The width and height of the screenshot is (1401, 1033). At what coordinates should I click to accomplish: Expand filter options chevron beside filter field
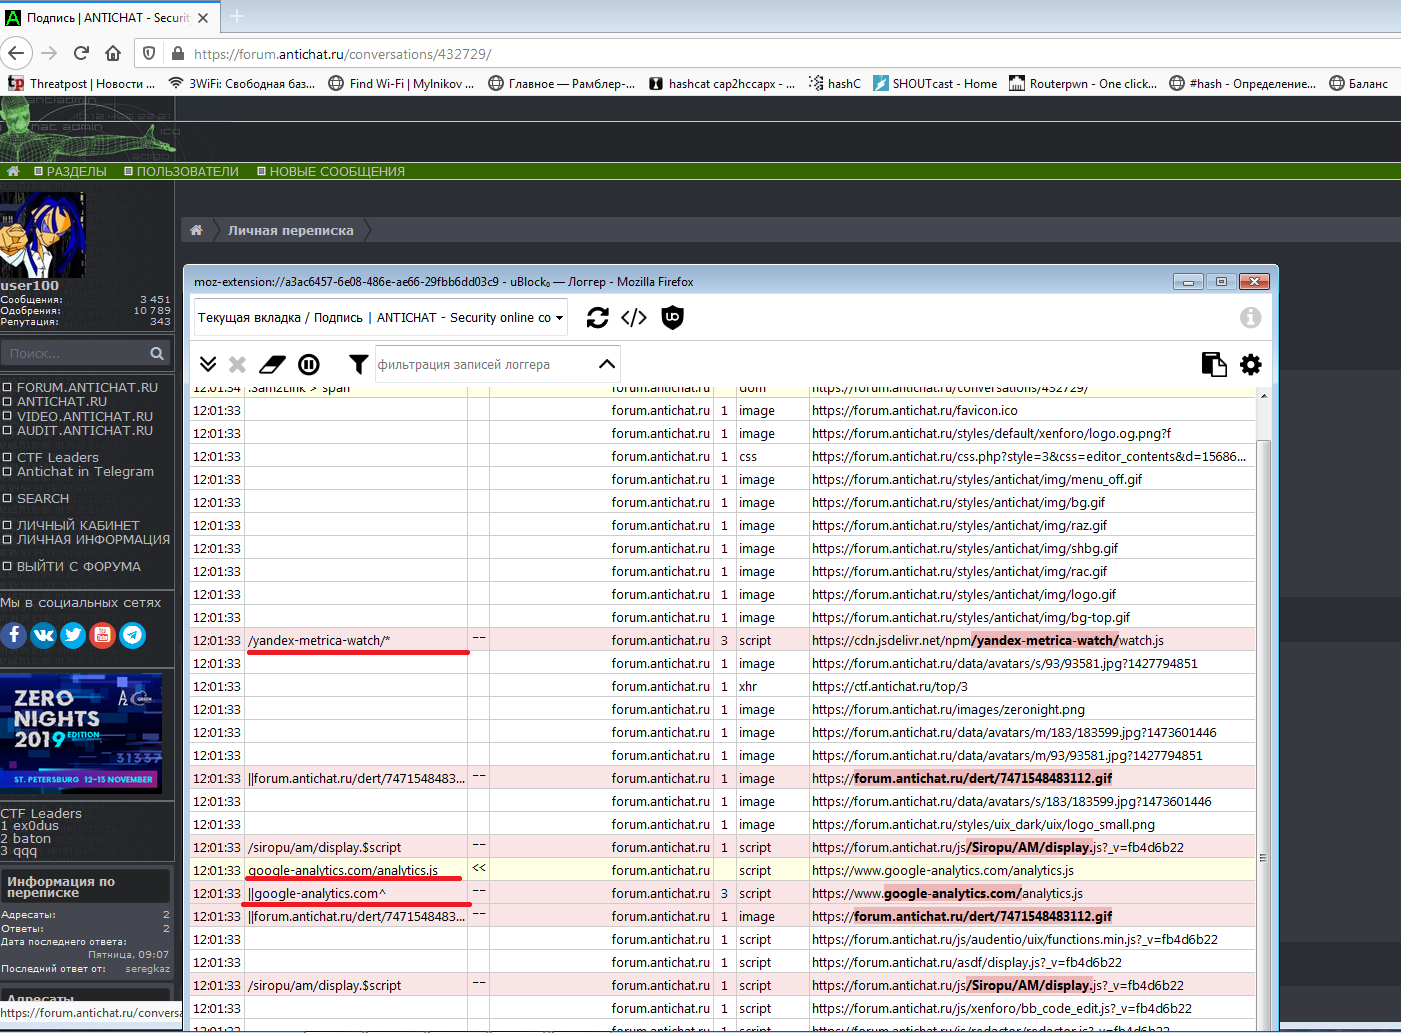(606, 364)
